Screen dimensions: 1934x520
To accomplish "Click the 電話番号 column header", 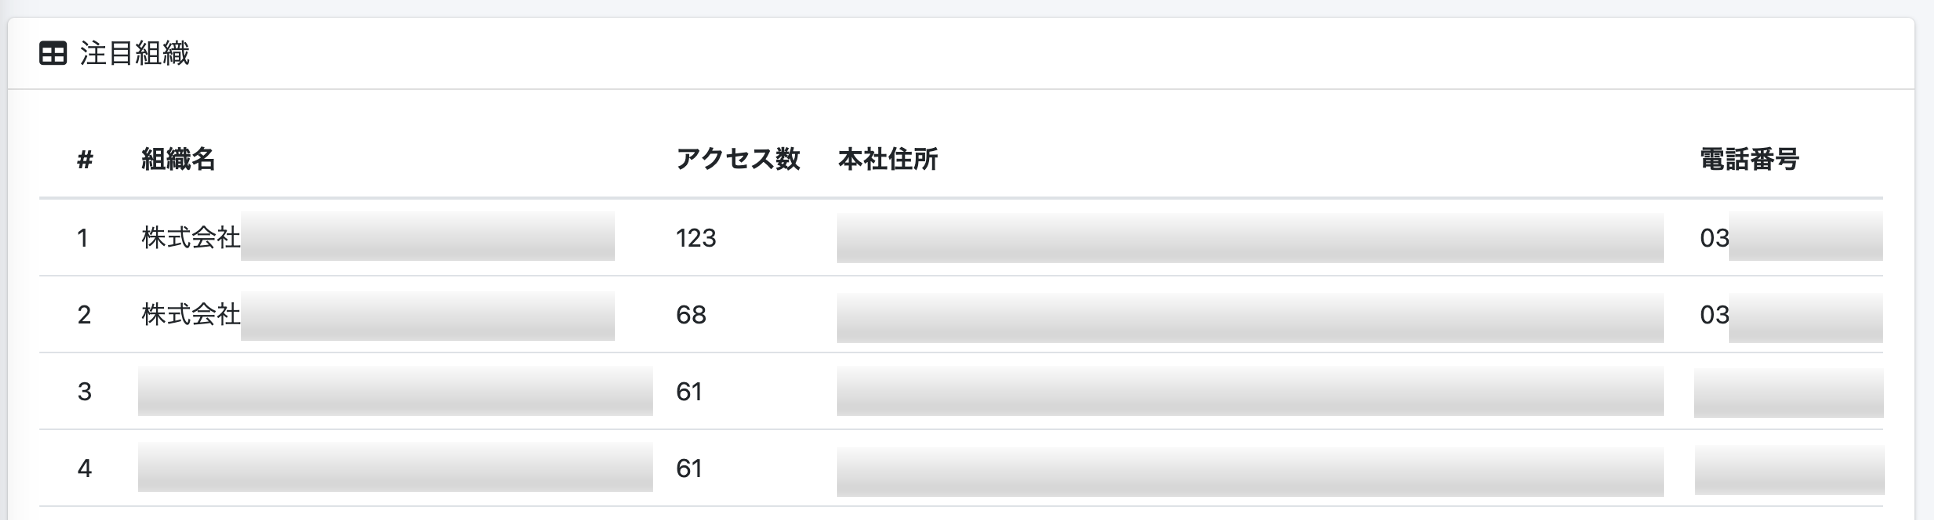I will [1750, 159].
